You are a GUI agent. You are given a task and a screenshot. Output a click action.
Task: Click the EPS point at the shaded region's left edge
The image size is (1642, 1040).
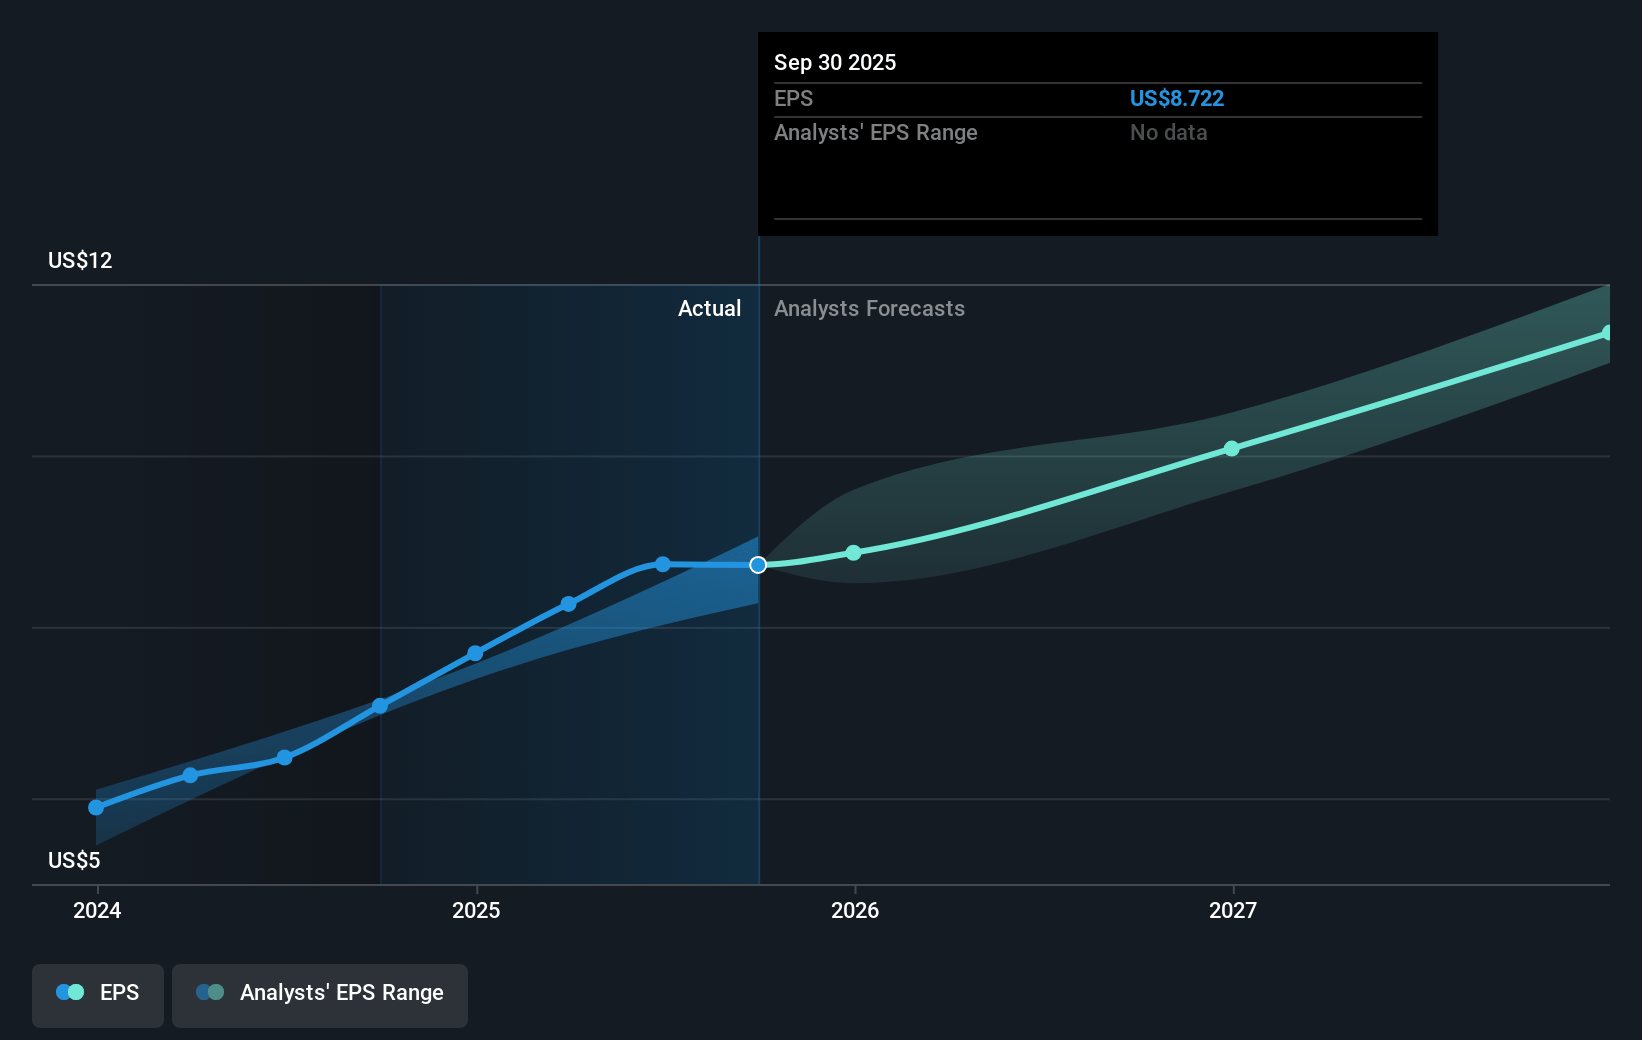(380, 706)
